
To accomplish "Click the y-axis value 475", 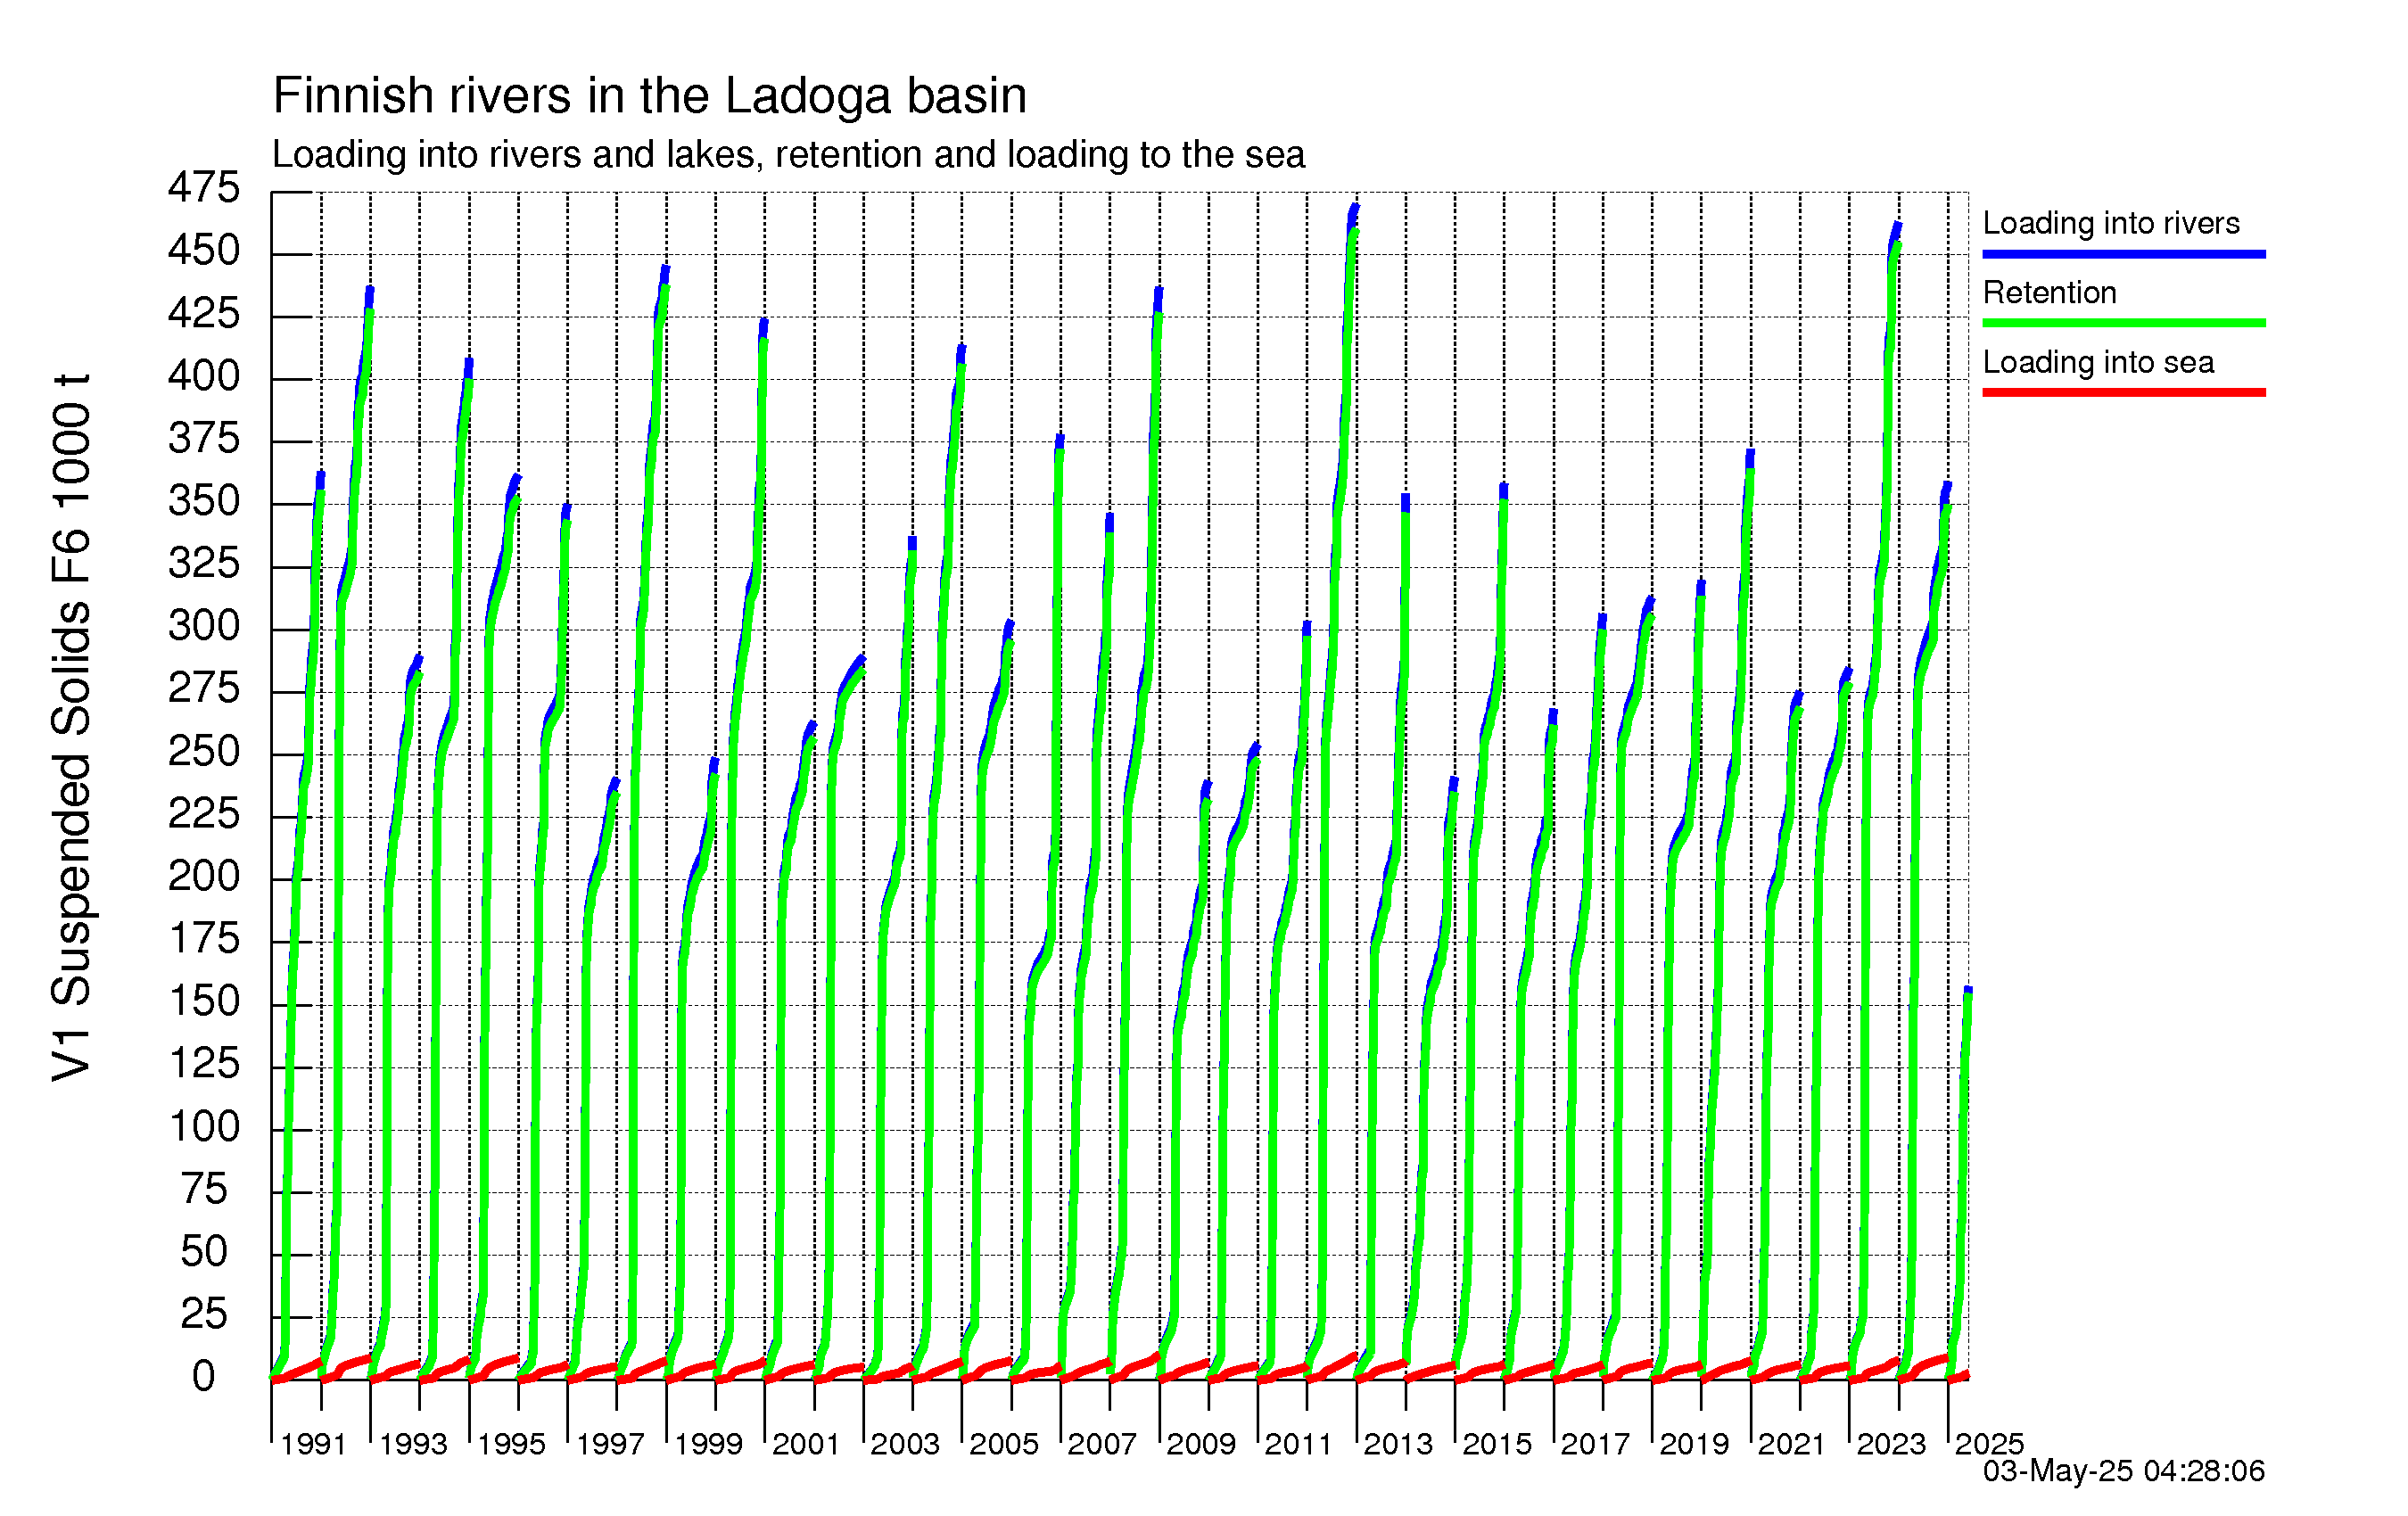I will pos(204,188).
